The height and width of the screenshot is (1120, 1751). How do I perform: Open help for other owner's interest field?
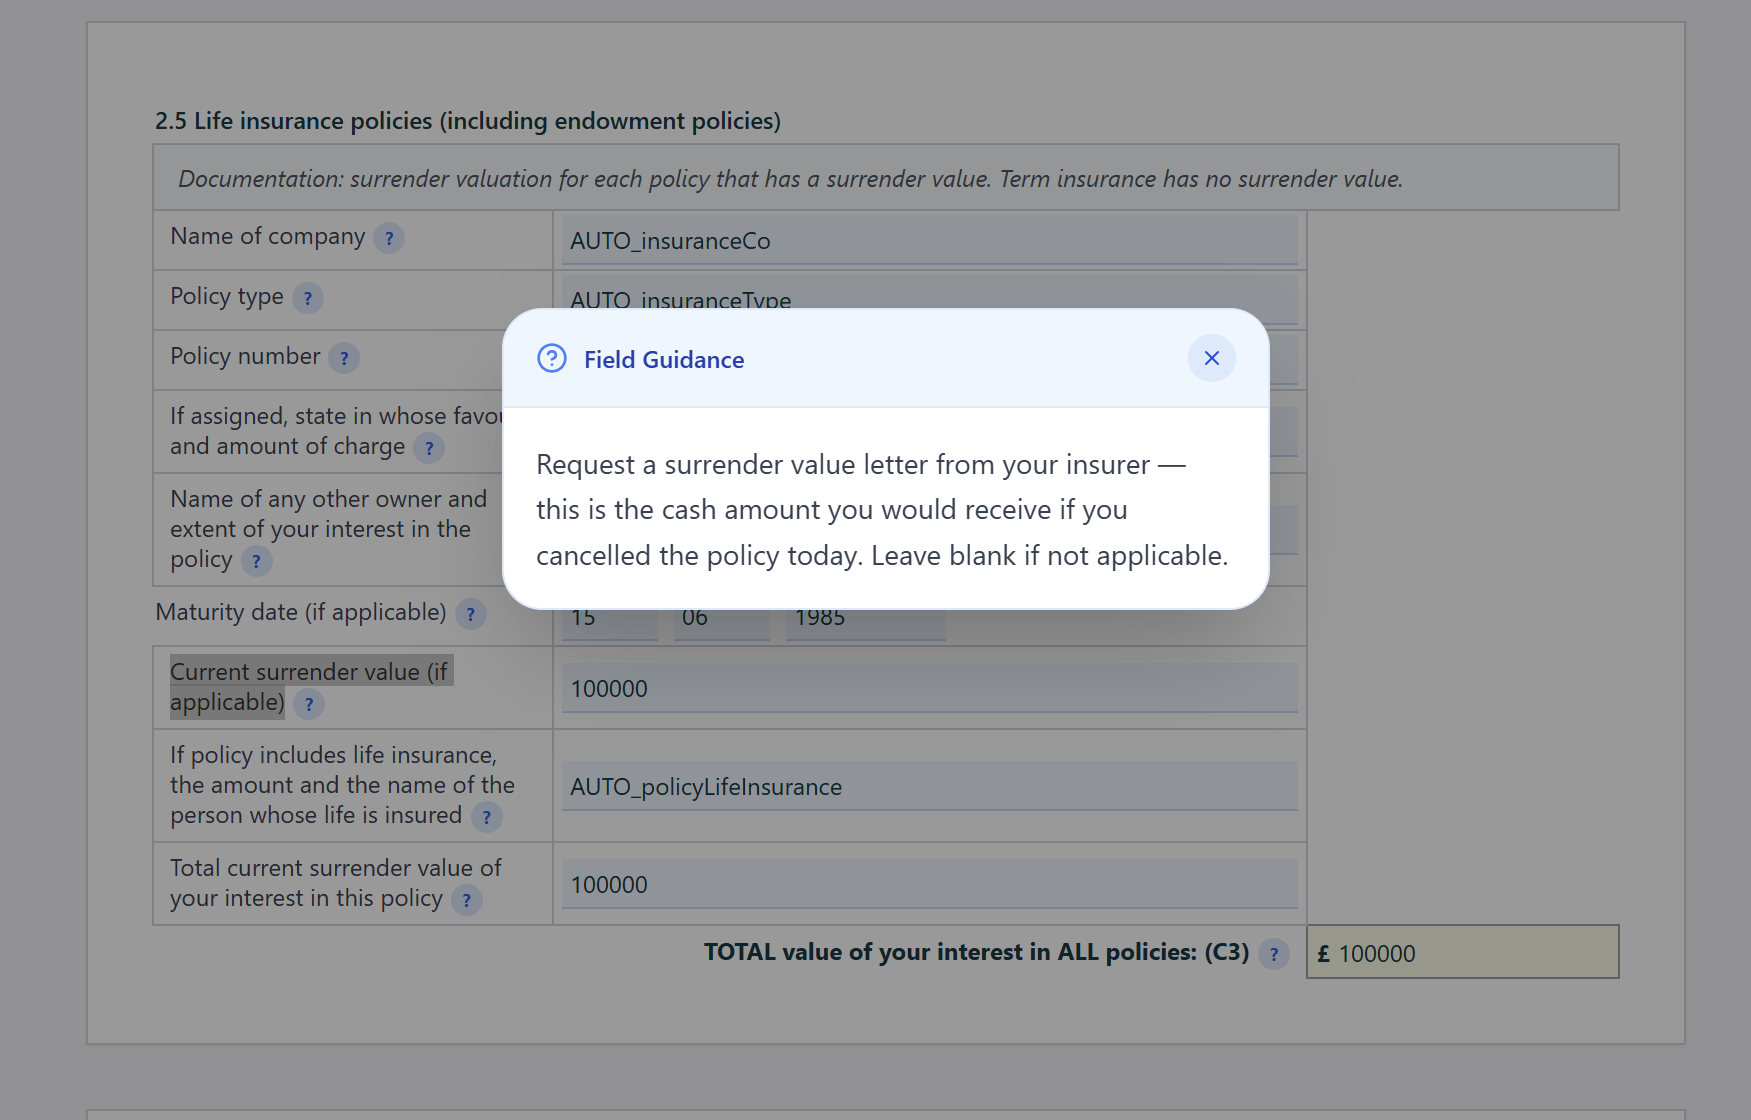point(257,561)
